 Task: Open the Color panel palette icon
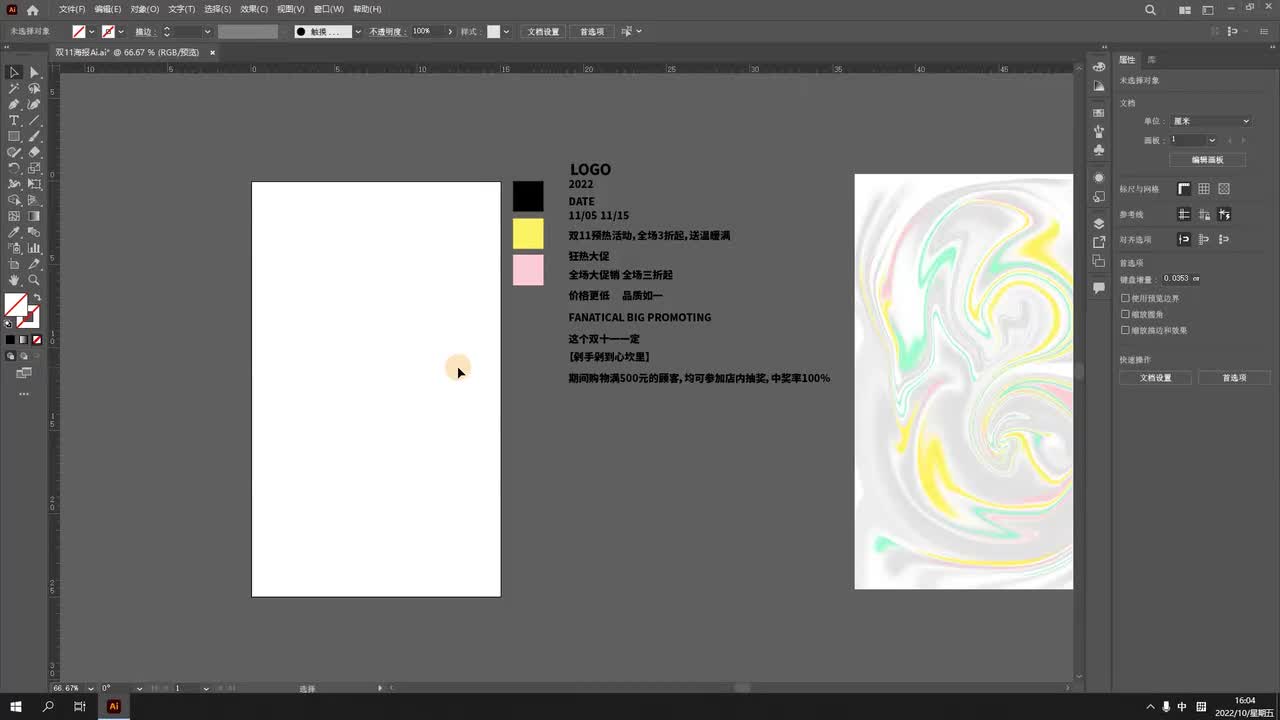(x=1099, y=65)
